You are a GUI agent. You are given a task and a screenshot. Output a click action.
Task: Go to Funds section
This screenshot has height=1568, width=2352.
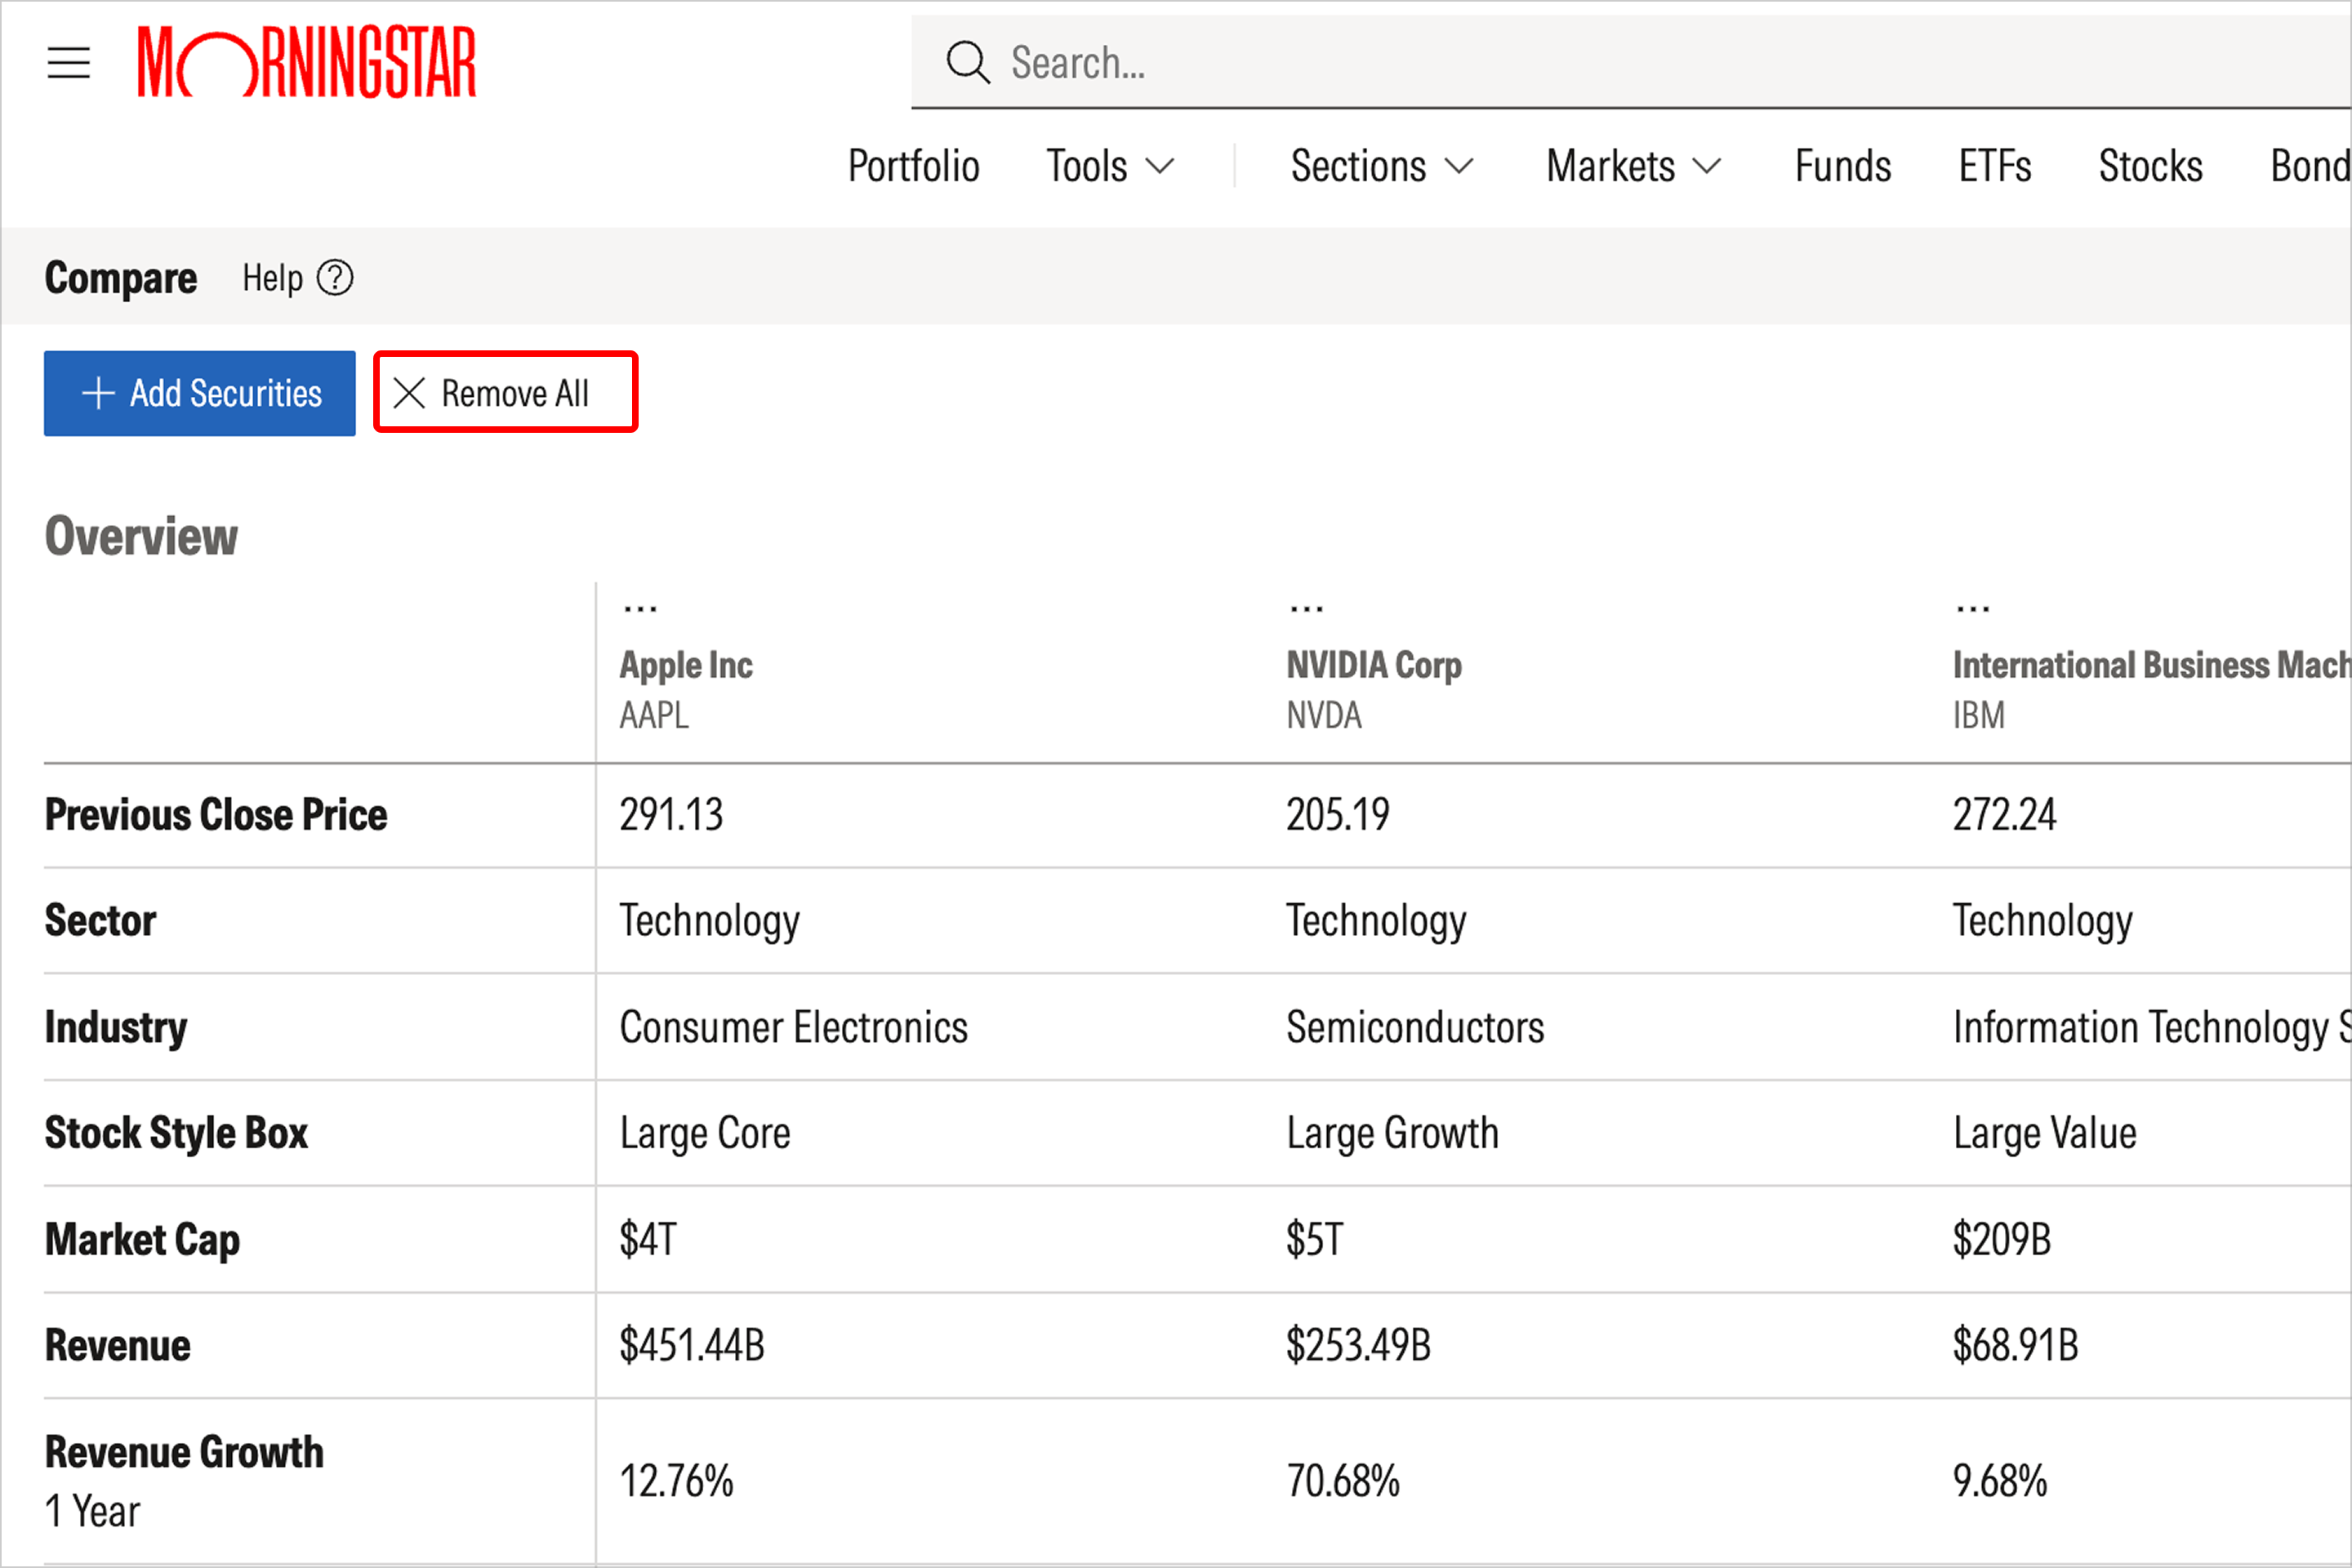pos(1843,166)
